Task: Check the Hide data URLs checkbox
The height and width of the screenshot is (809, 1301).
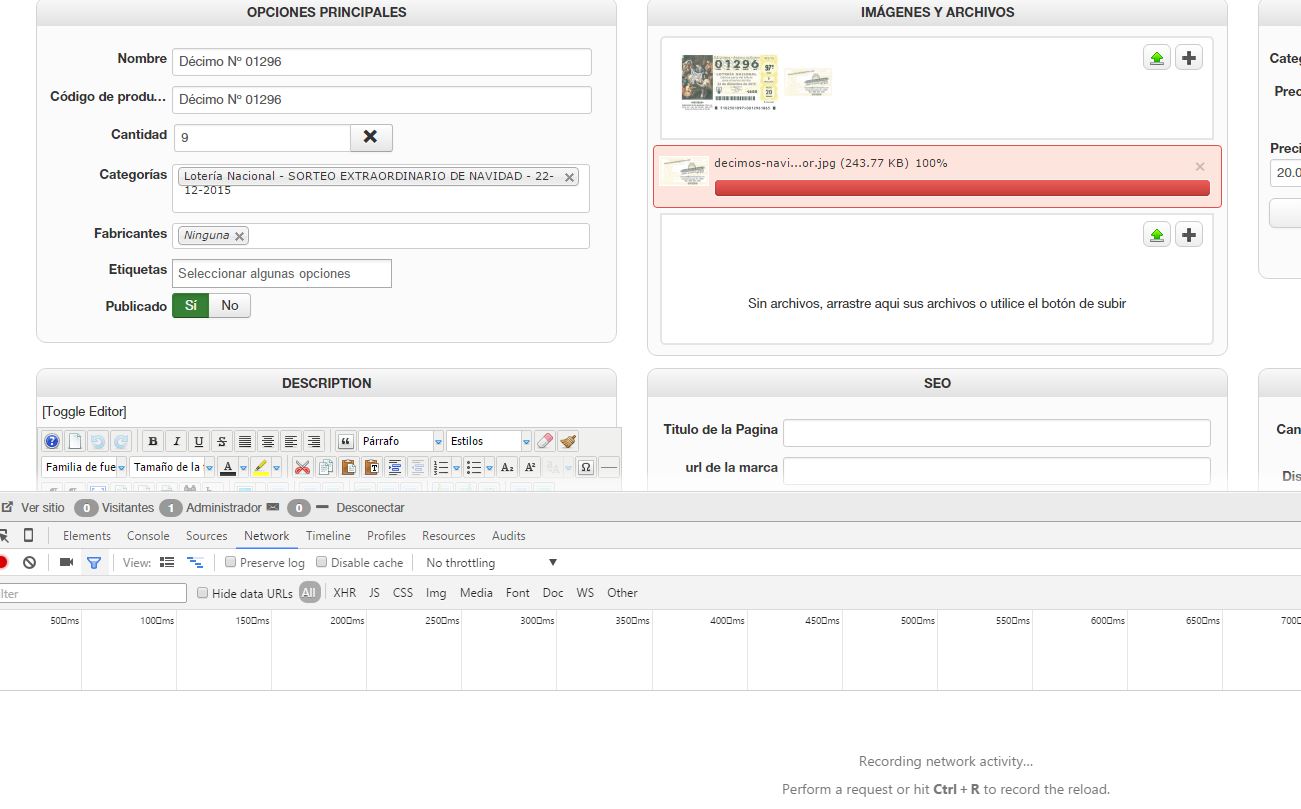Action: point(203,593)
